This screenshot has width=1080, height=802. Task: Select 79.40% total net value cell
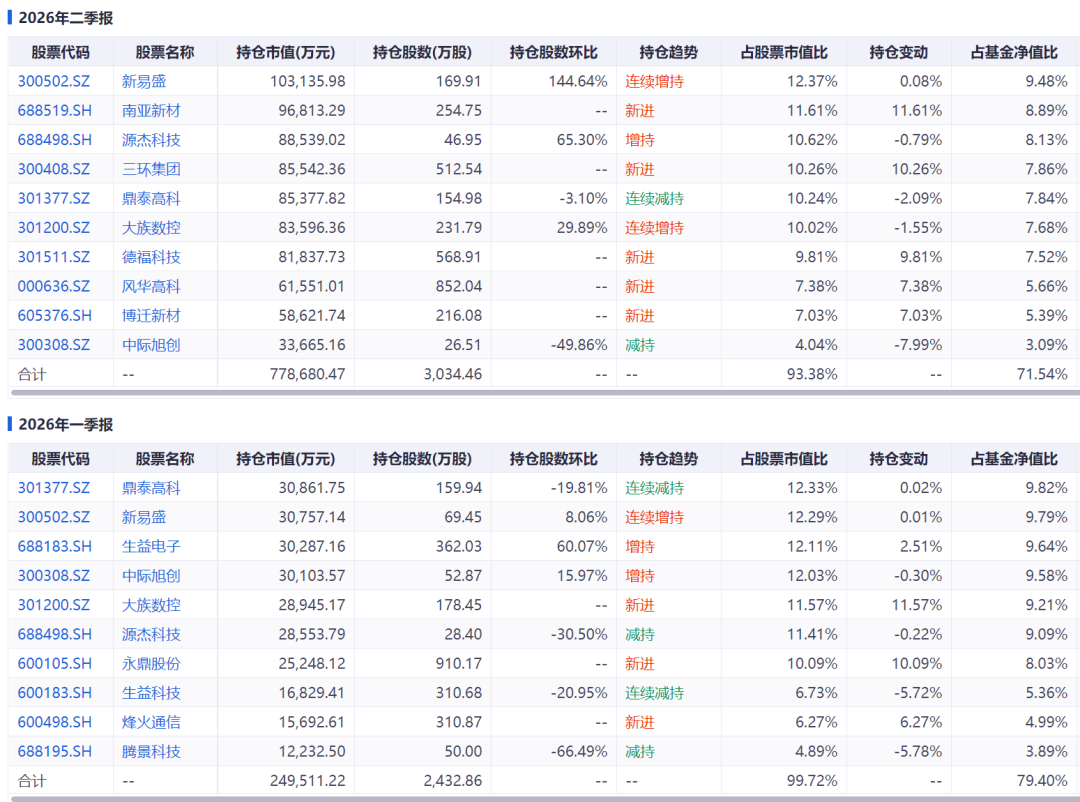pos(1042,781)
